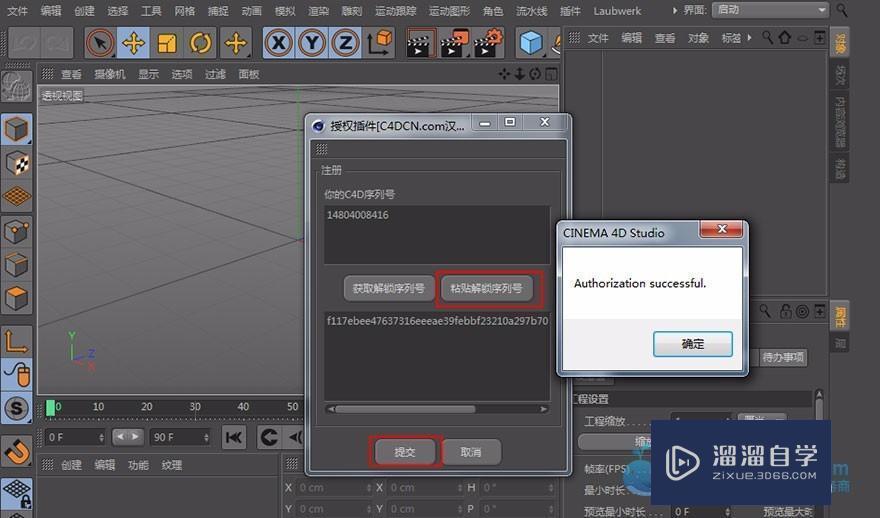Click the Object Manager home icon
Screen dimensions: 880x518
(785, 38)
